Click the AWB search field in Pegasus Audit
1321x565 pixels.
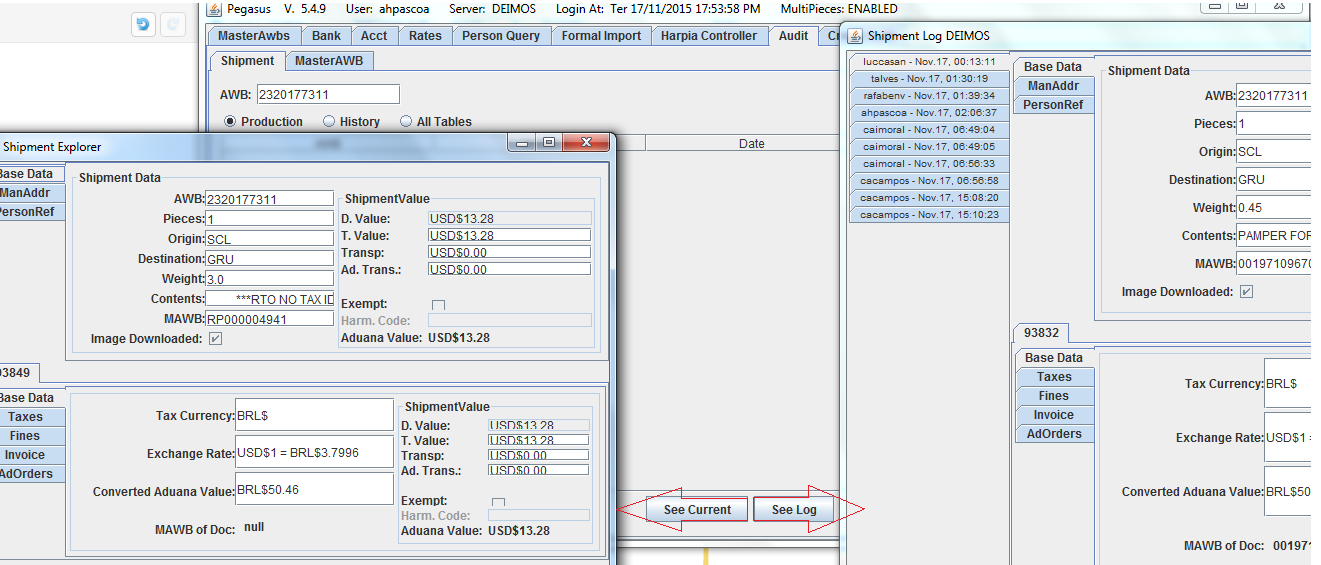pos(328,95)
